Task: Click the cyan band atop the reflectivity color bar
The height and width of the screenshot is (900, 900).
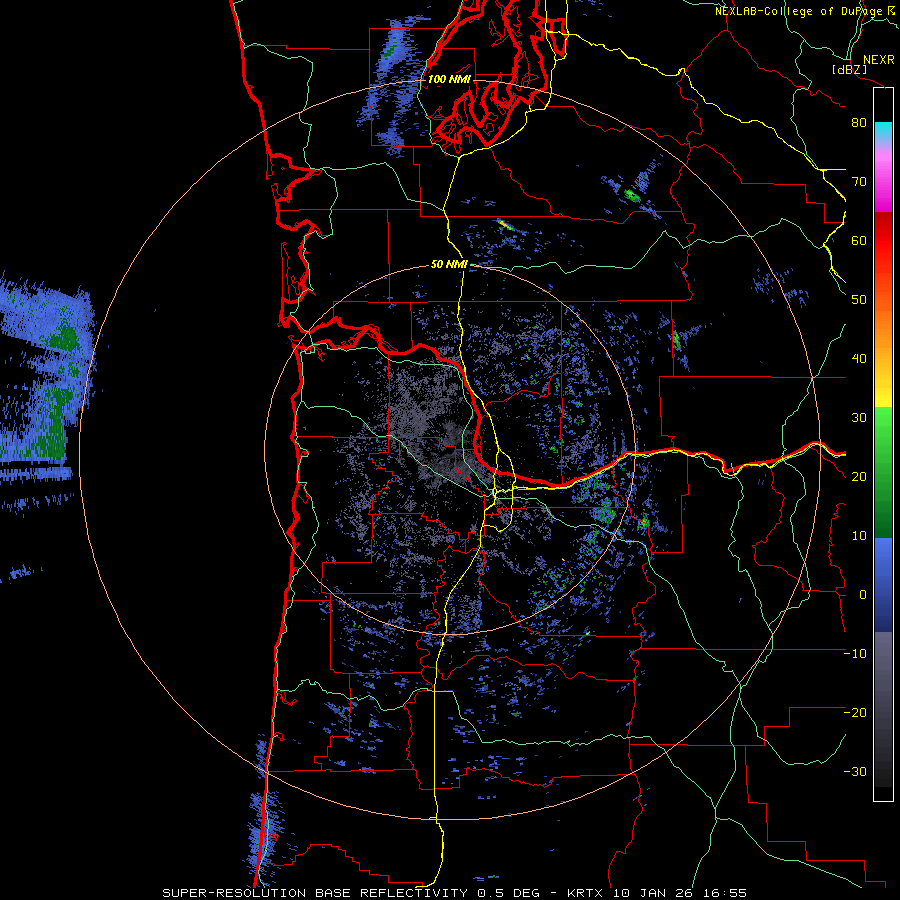Action: [883, 127]
